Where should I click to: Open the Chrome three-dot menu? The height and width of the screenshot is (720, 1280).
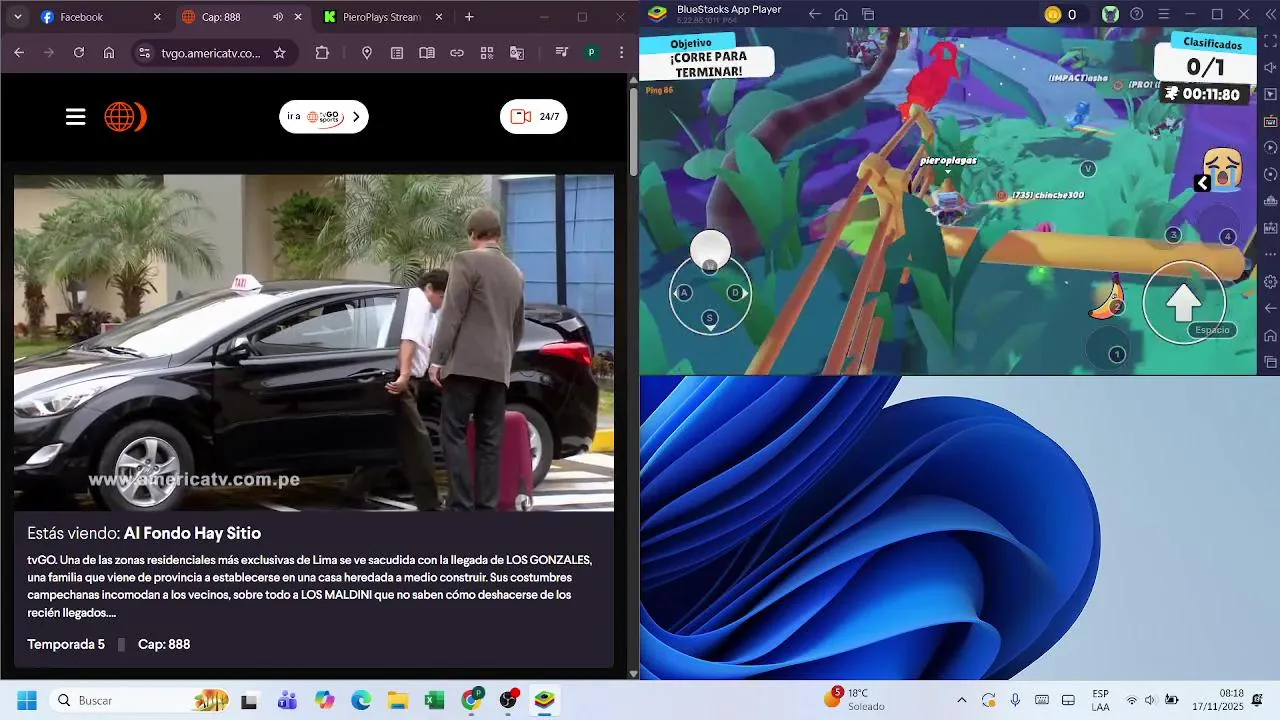pos(621,53)
